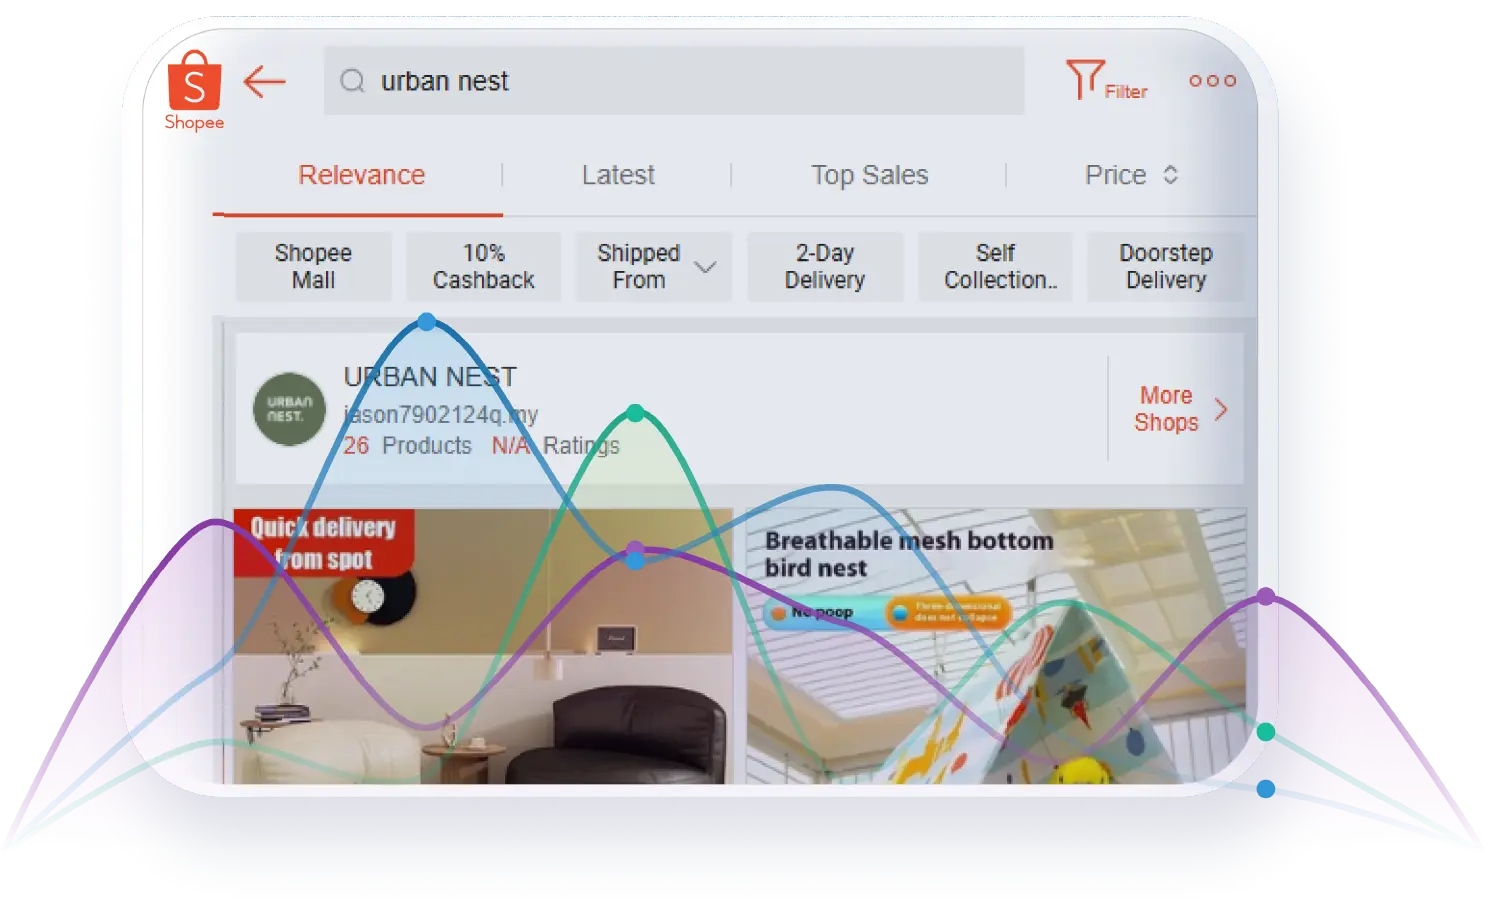
Task: Toggle the 2-Day Delivery filter
Action: 824,267
